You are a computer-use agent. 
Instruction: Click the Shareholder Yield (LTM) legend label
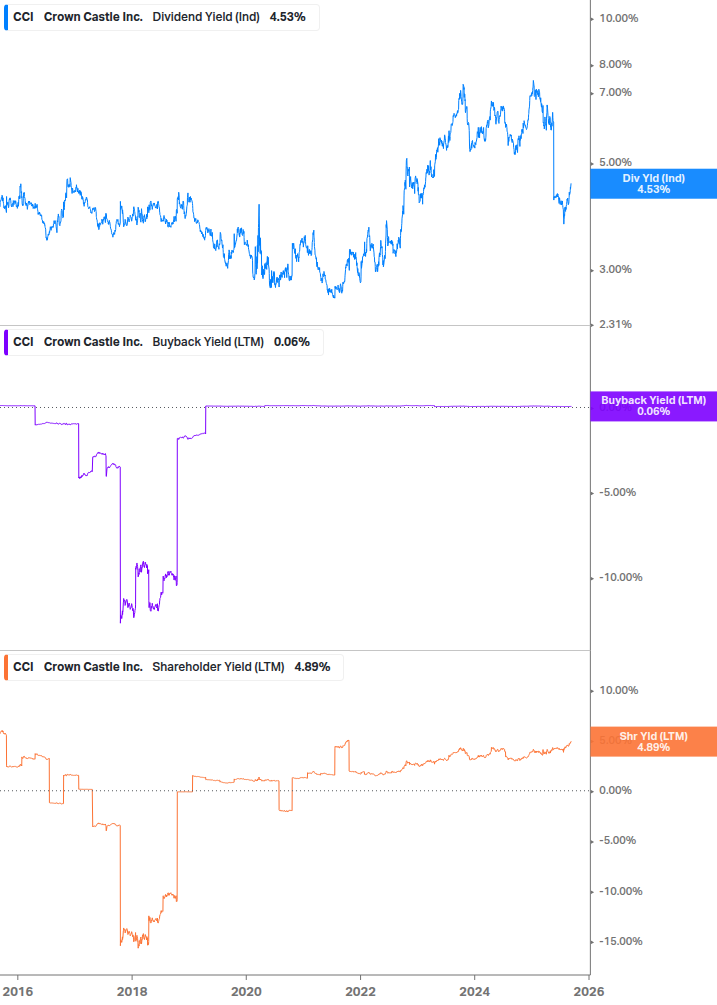(x=218, y=667)
